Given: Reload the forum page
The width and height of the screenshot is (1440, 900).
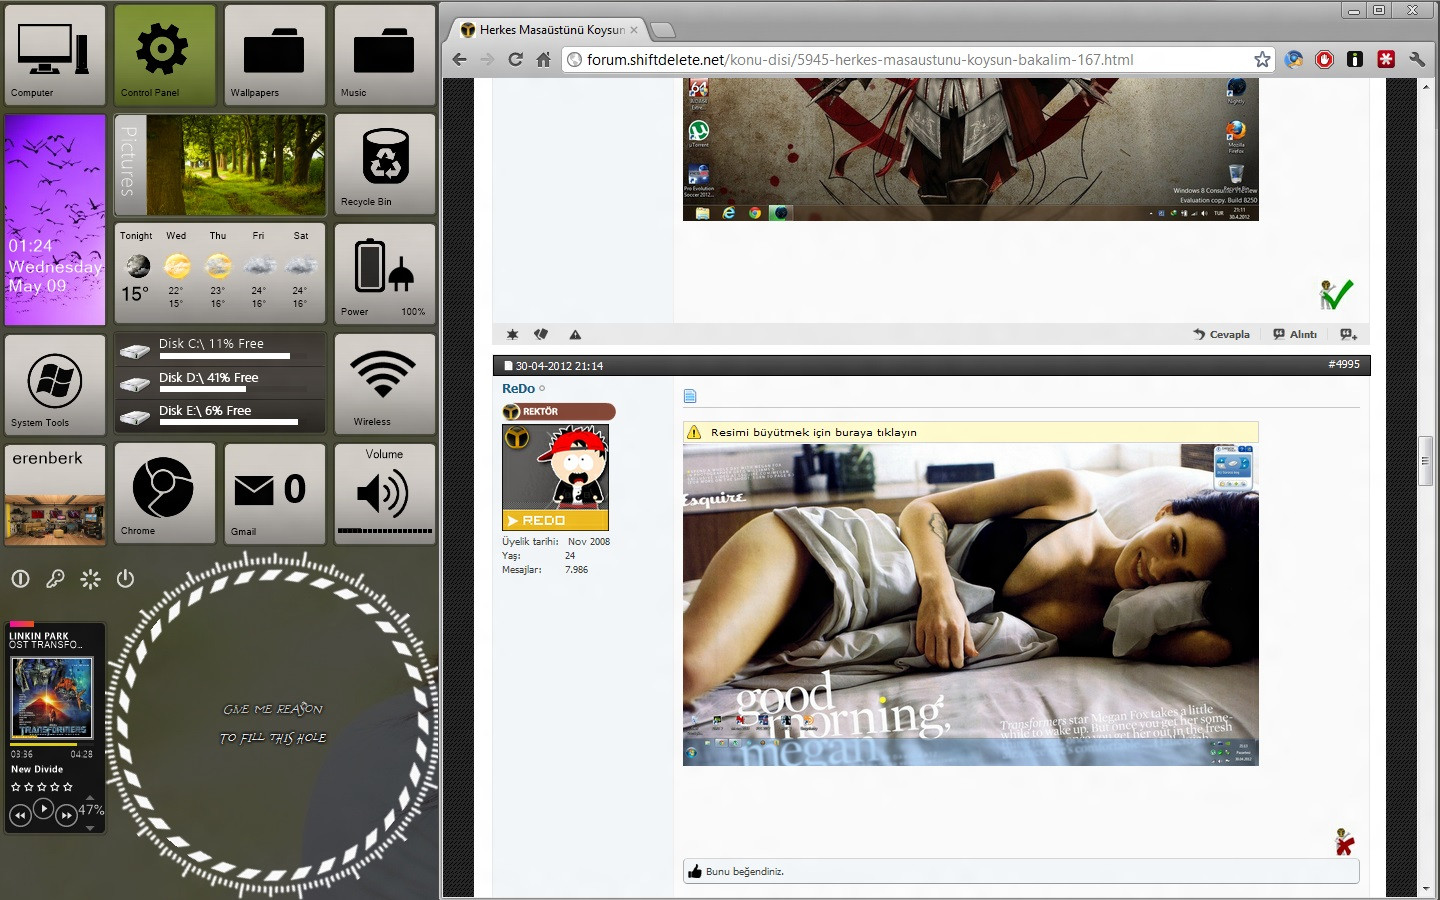Looking at the screenshot, I should tap(515, 60).
